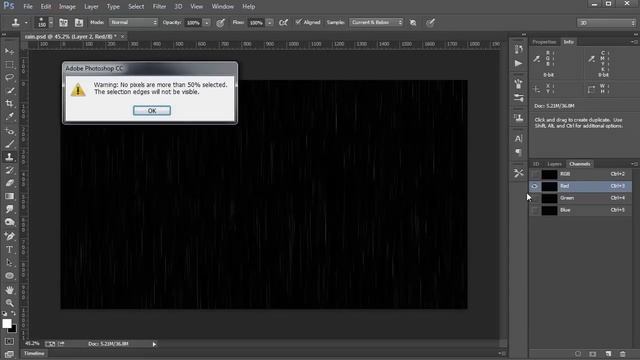
Task: Open the 3D workspace switcher dropdown
Action: [x=607, y=23]
